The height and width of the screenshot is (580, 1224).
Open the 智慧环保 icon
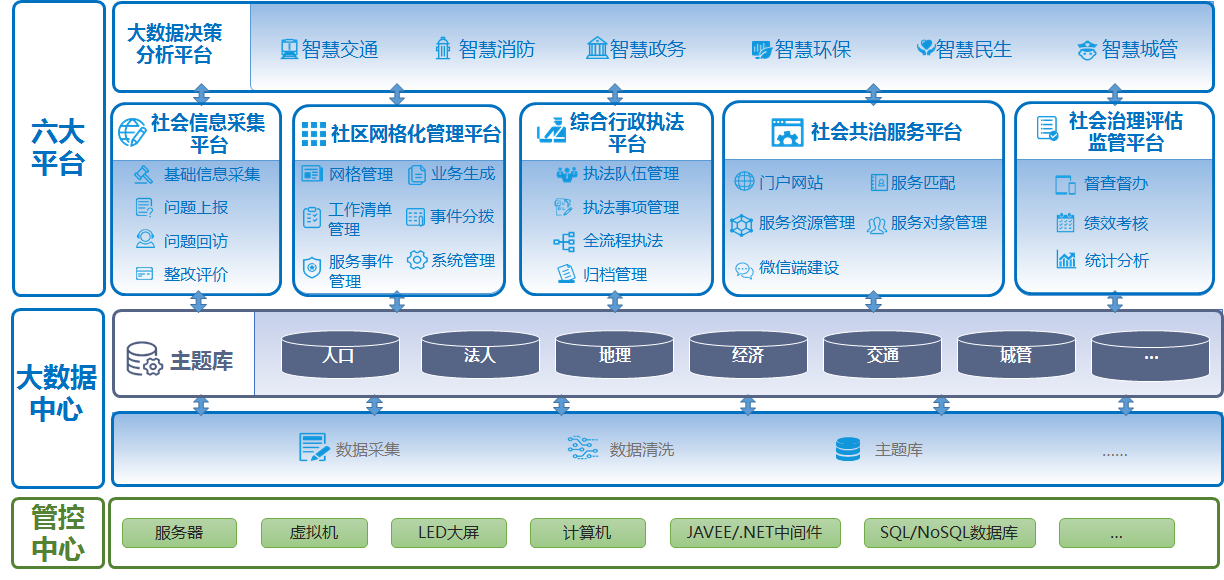click(x=761, y=49)
